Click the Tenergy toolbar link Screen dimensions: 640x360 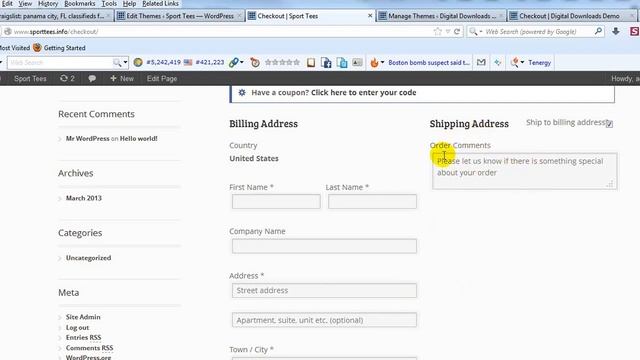[x=539, y=62]
